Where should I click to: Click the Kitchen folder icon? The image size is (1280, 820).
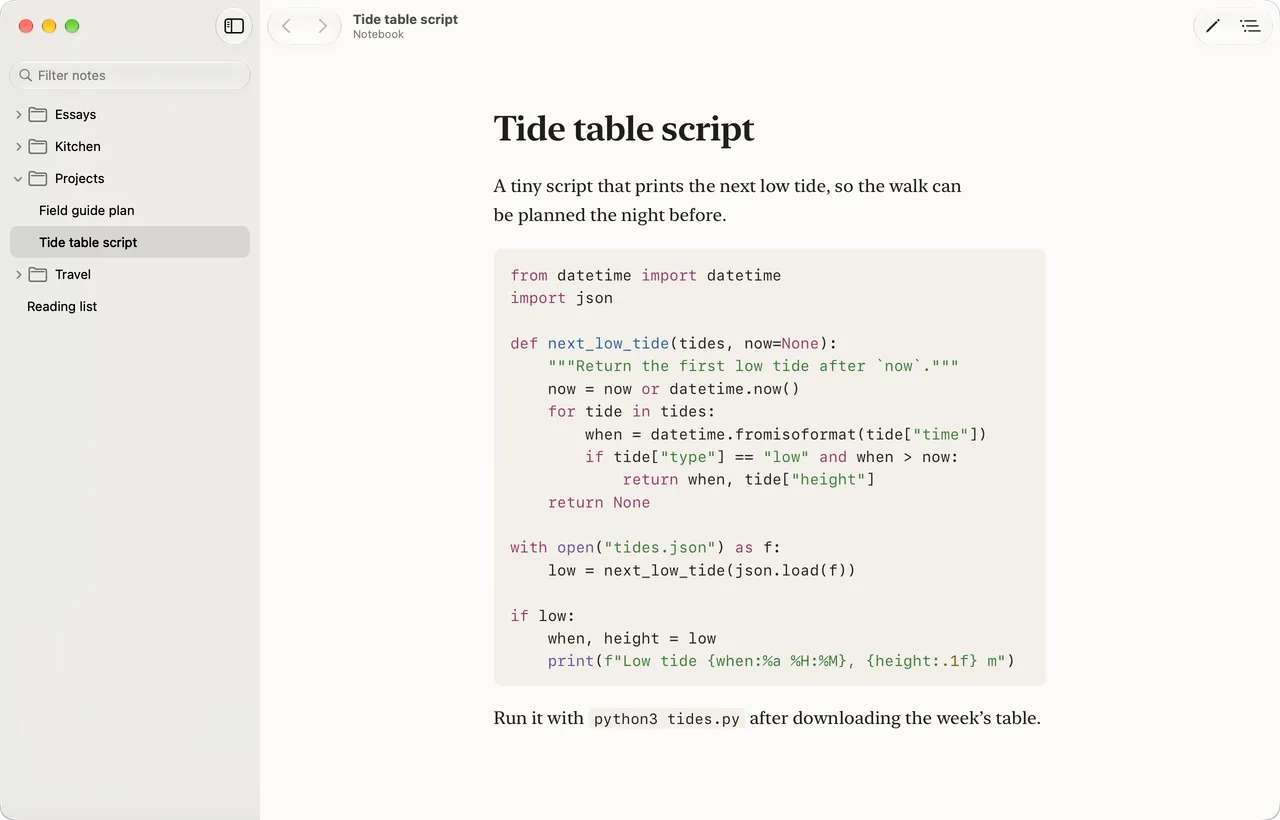tap(38, 146)
